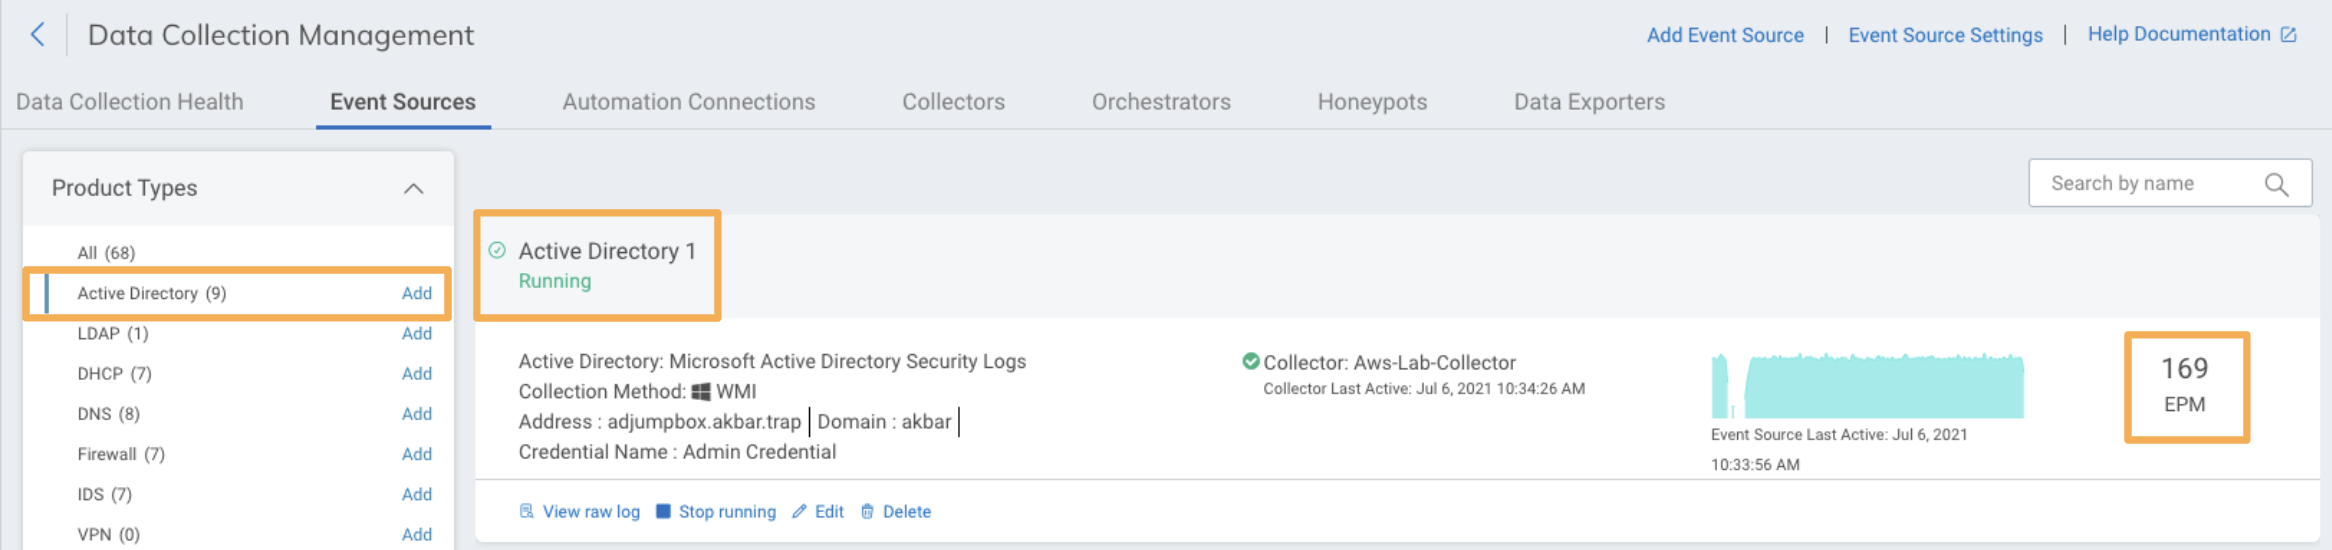
Task: Open the Data Collection Health tab
Action: 130,102
